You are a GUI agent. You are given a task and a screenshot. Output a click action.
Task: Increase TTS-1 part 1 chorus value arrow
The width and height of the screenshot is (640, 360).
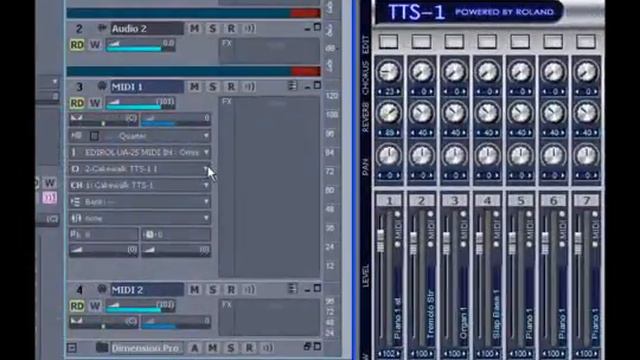coord(398,92)
